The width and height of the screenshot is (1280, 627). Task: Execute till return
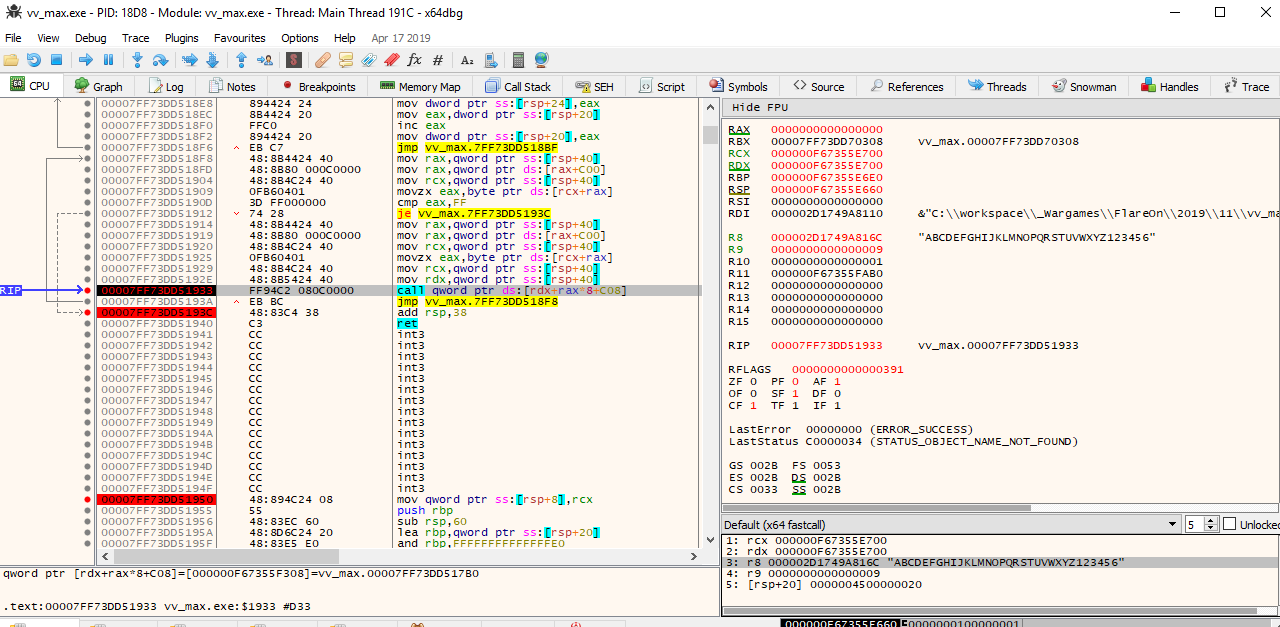click(x=242, y=60)
